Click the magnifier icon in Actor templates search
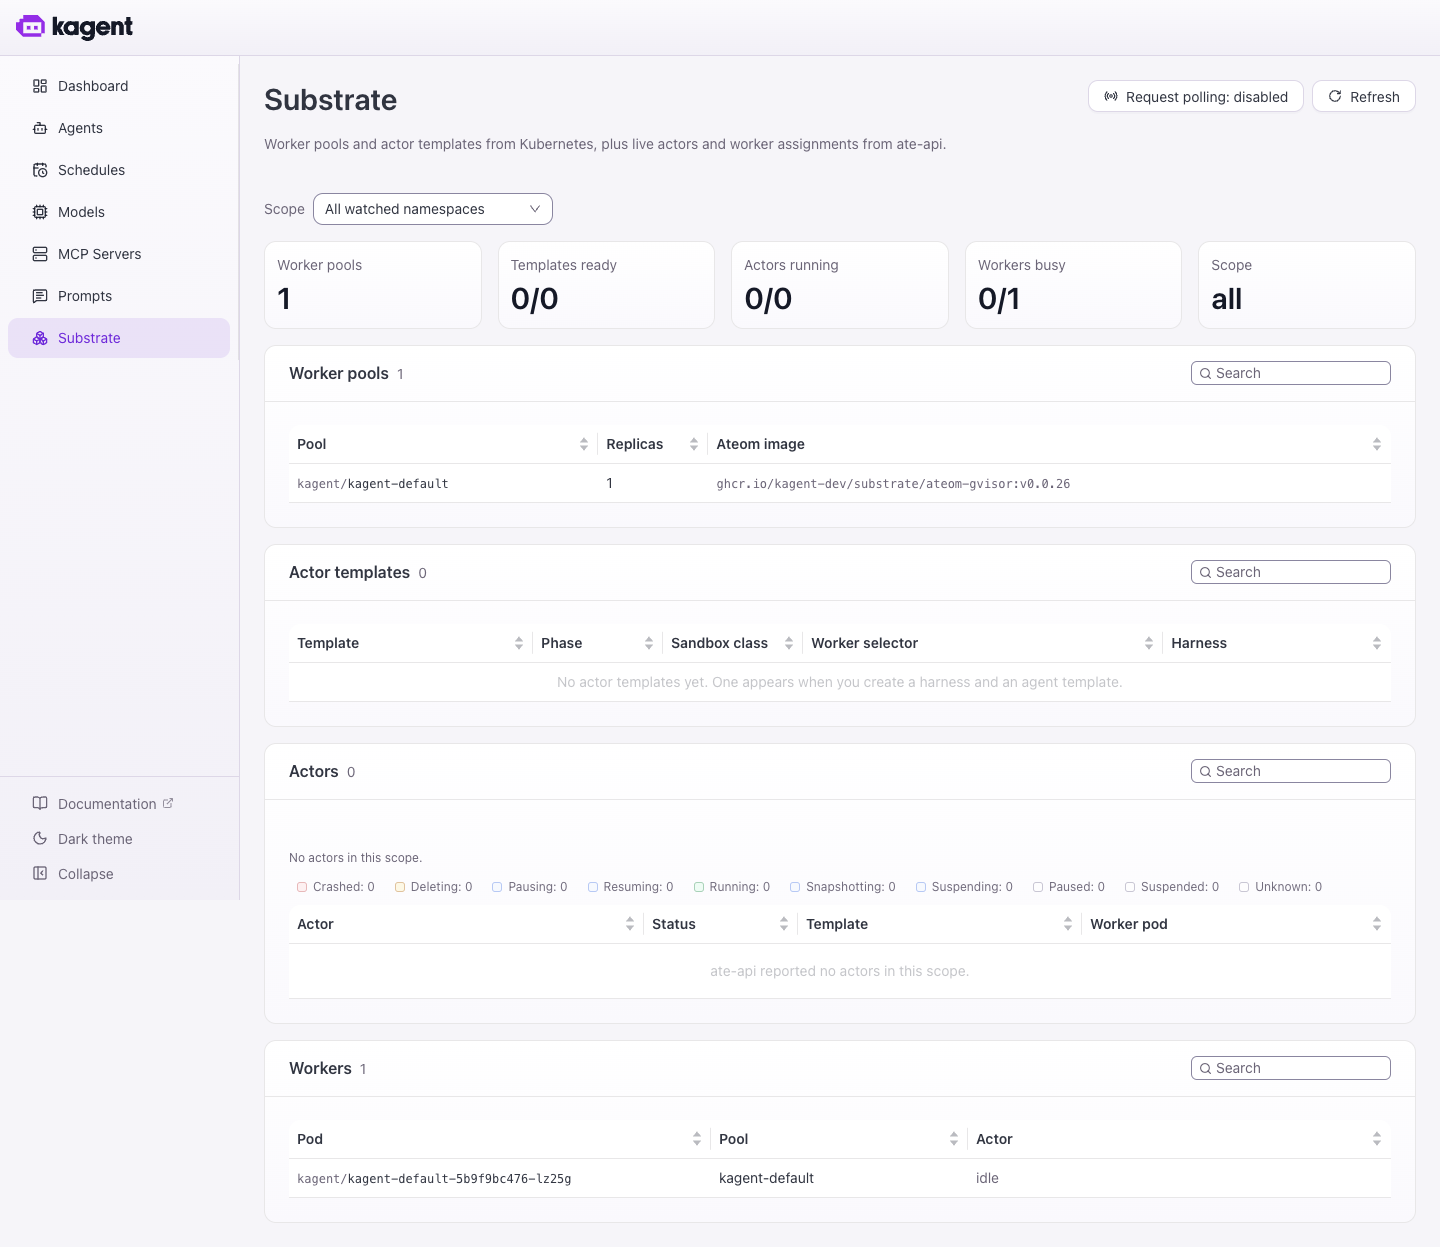 [1206, 572]
